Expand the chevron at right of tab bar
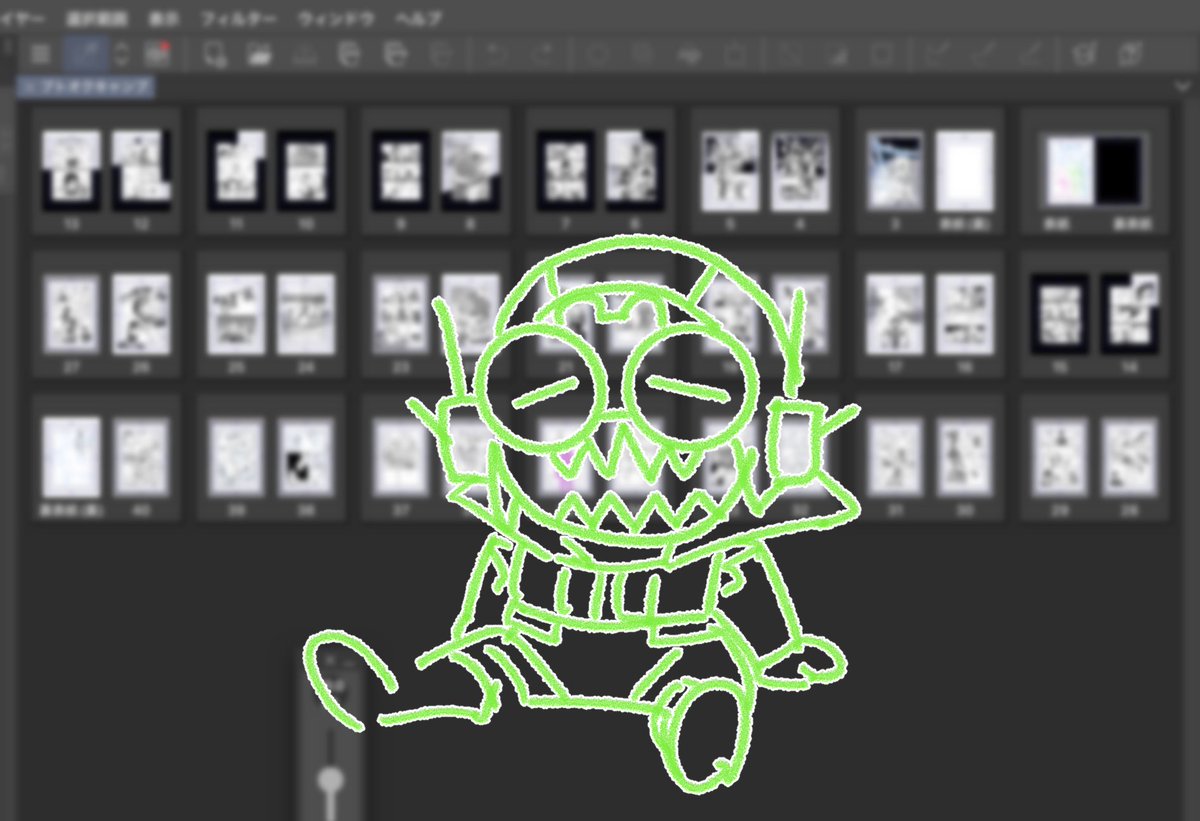Viewport: 1200px width, 821px height. pyautogui.click(x=1185, y=86)
